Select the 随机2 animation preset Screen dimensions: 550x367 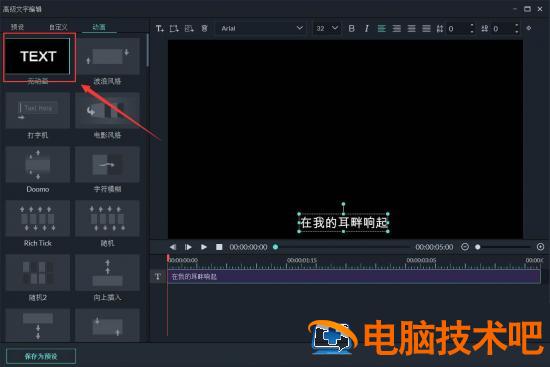tap(38, 273)
